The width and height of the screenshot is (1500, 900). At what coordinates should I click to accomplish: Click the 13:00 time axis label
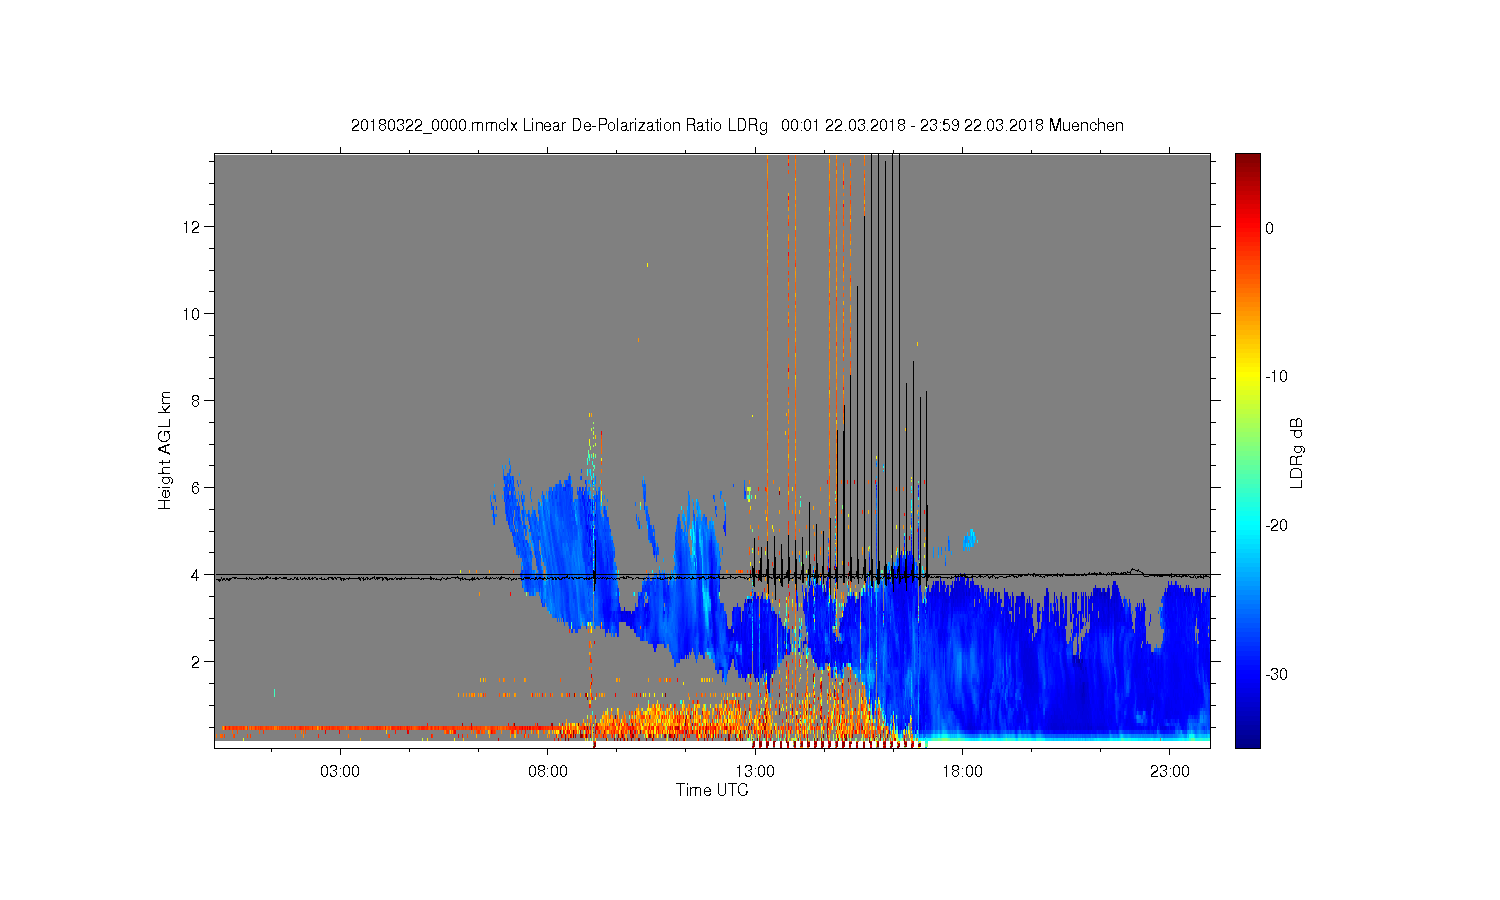click(x=755, y=772)
